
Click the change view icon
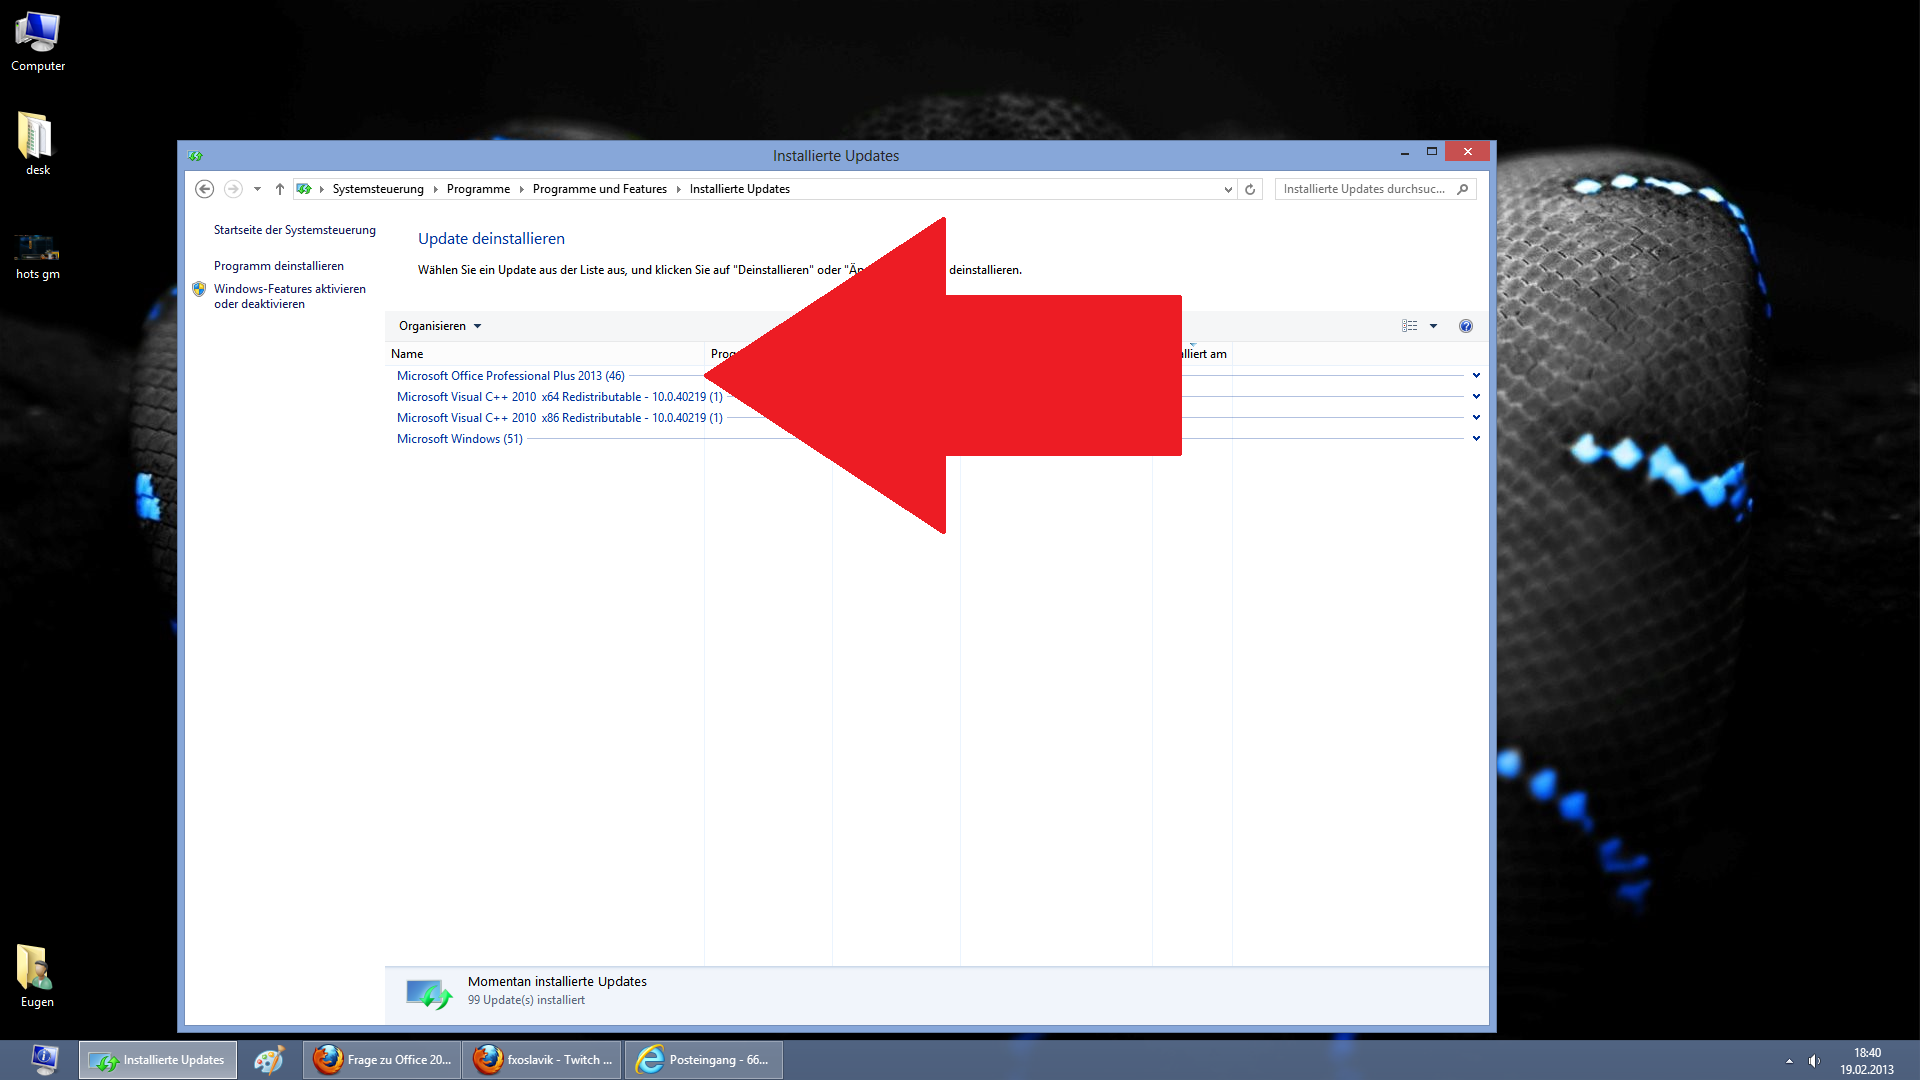coord(1410,326)
